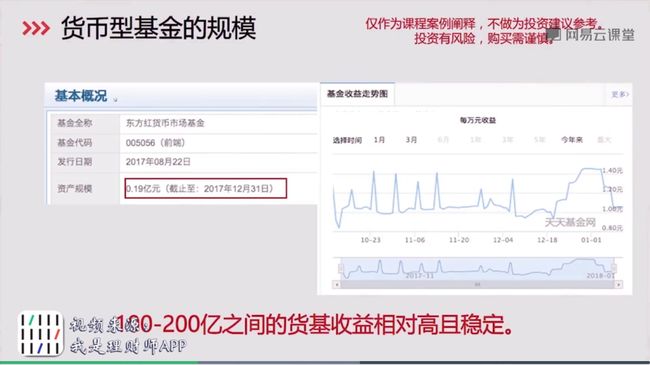The image size is (650, 365).
Task: Click the right range handle of chart navigator
Action: pos(614,268)
